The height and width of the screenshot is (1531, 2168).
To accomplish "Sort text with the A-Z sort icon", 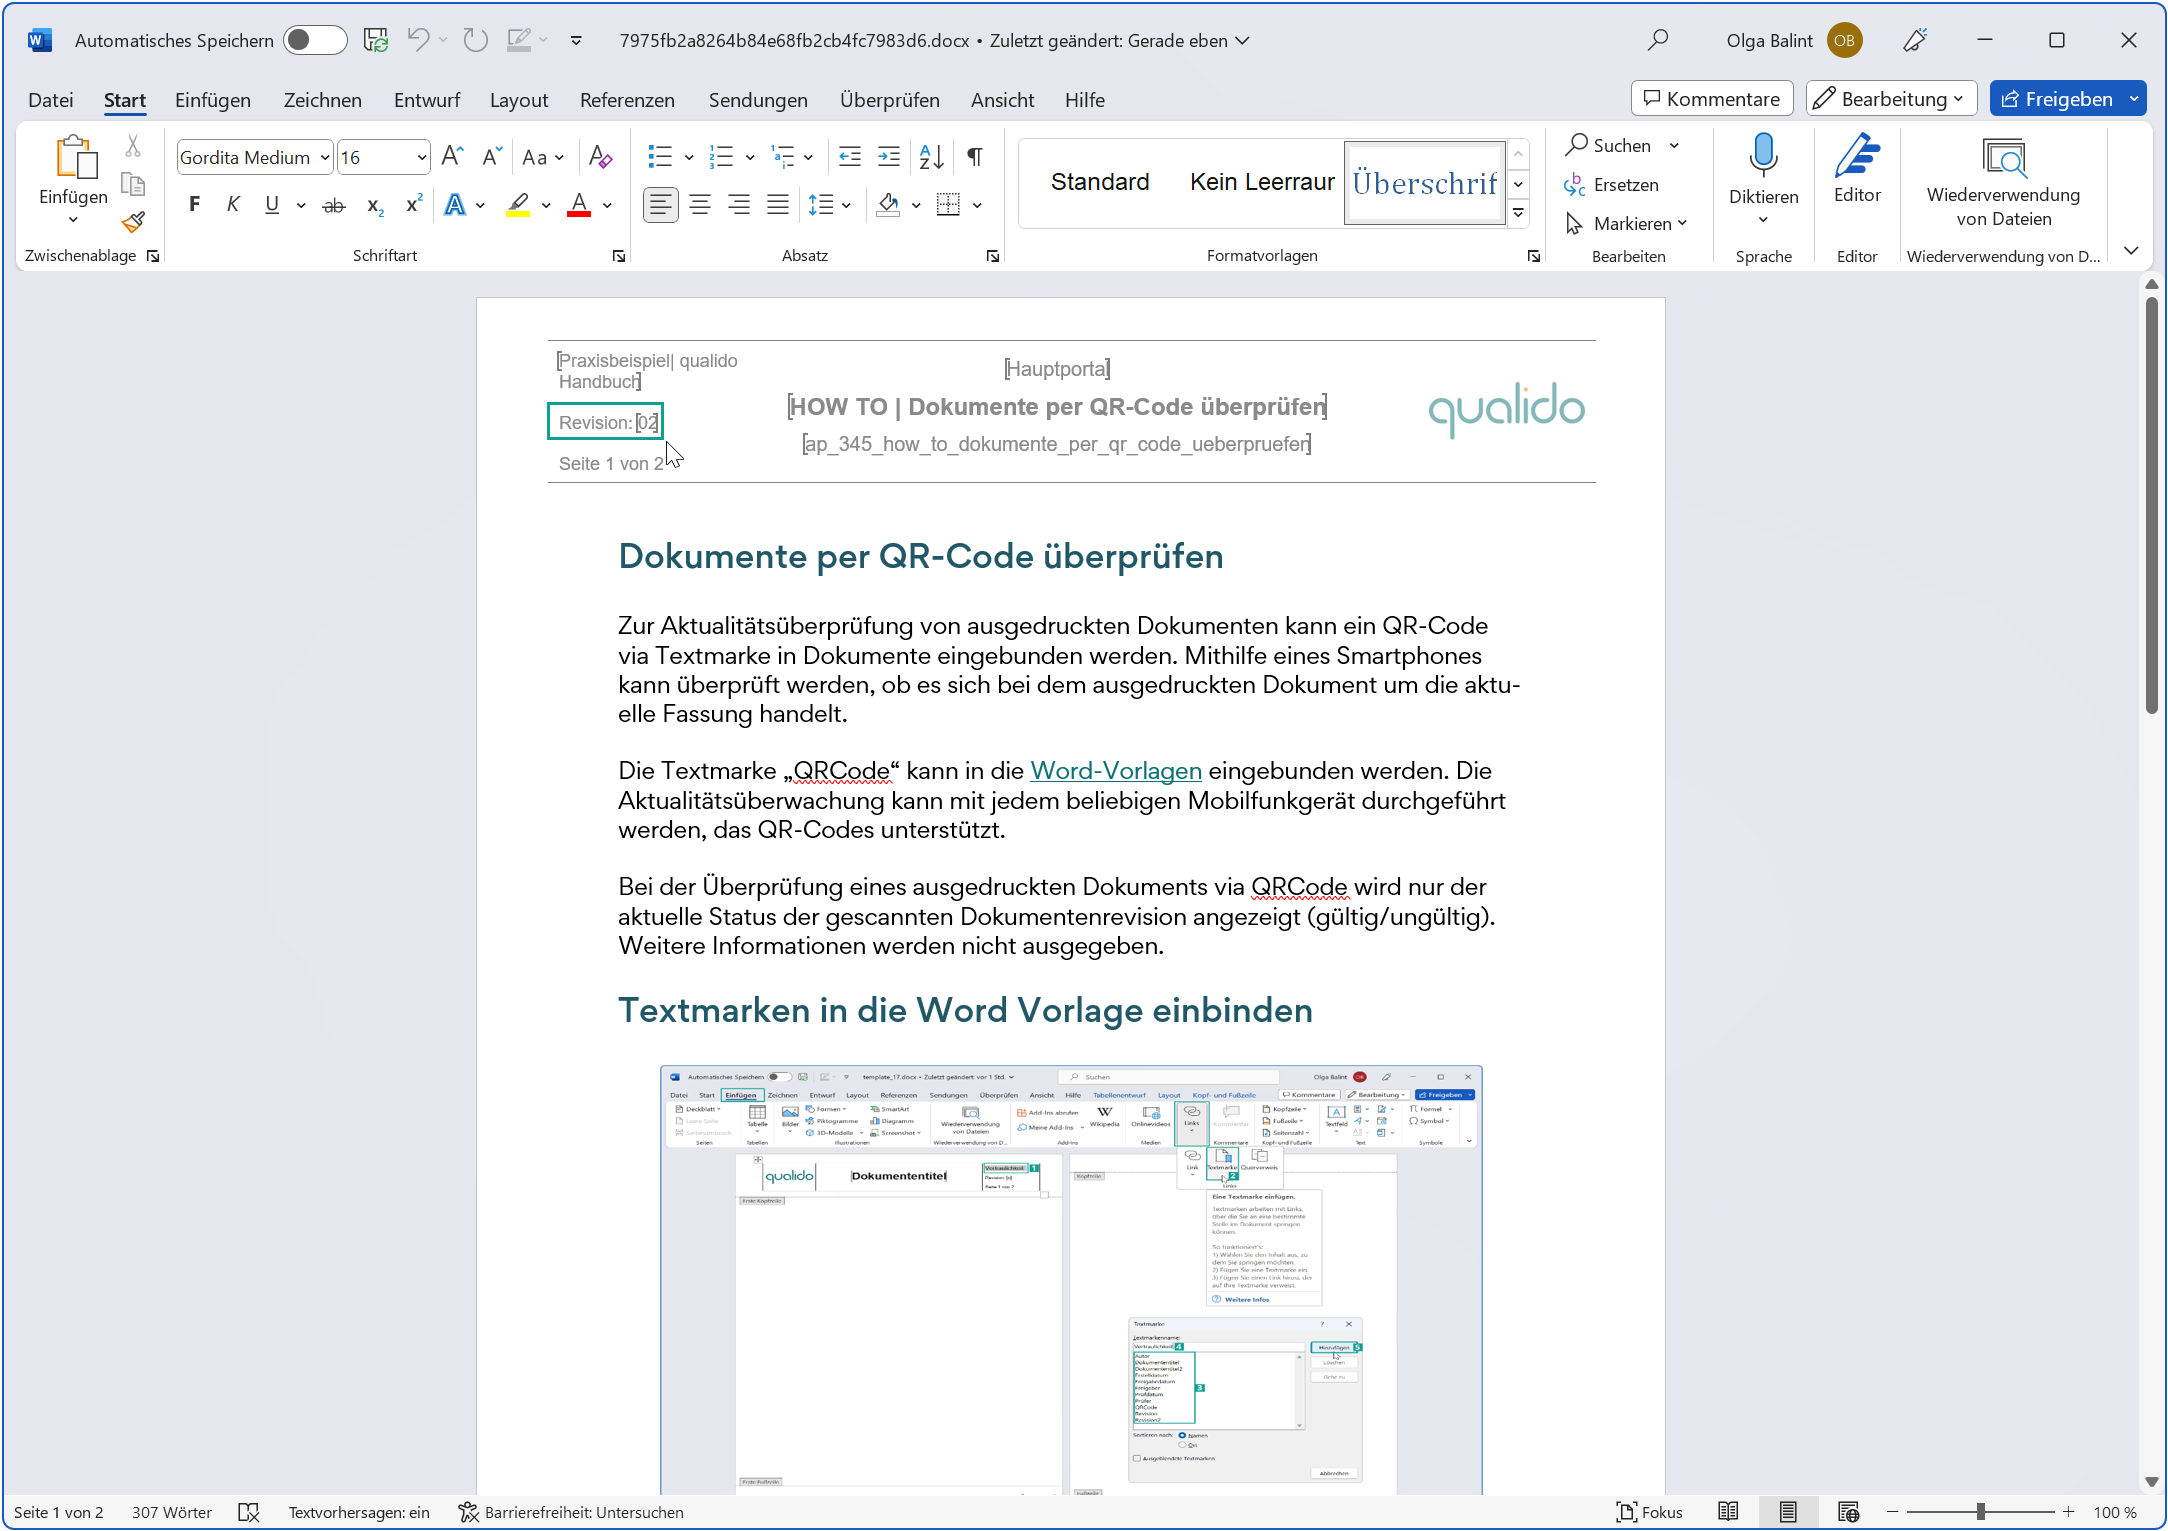I will [x=931, y=157].
